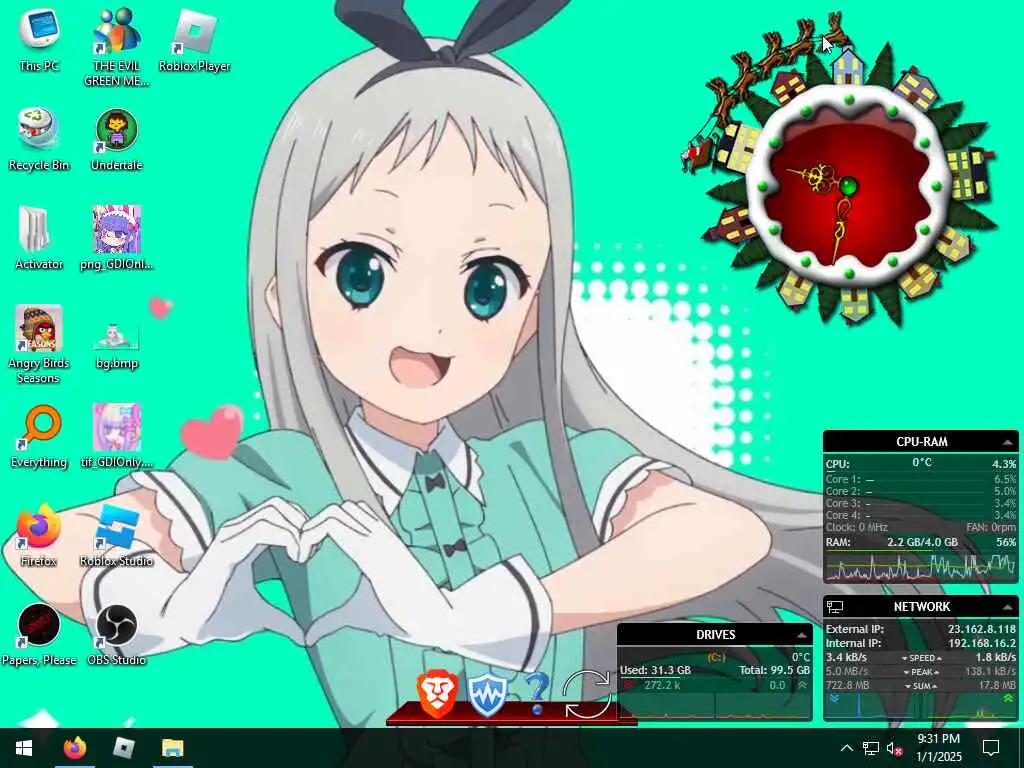Screen dimensions: 1024x768
Task: Click the DRIVES widget title
Action: click(x=716, y=635)
